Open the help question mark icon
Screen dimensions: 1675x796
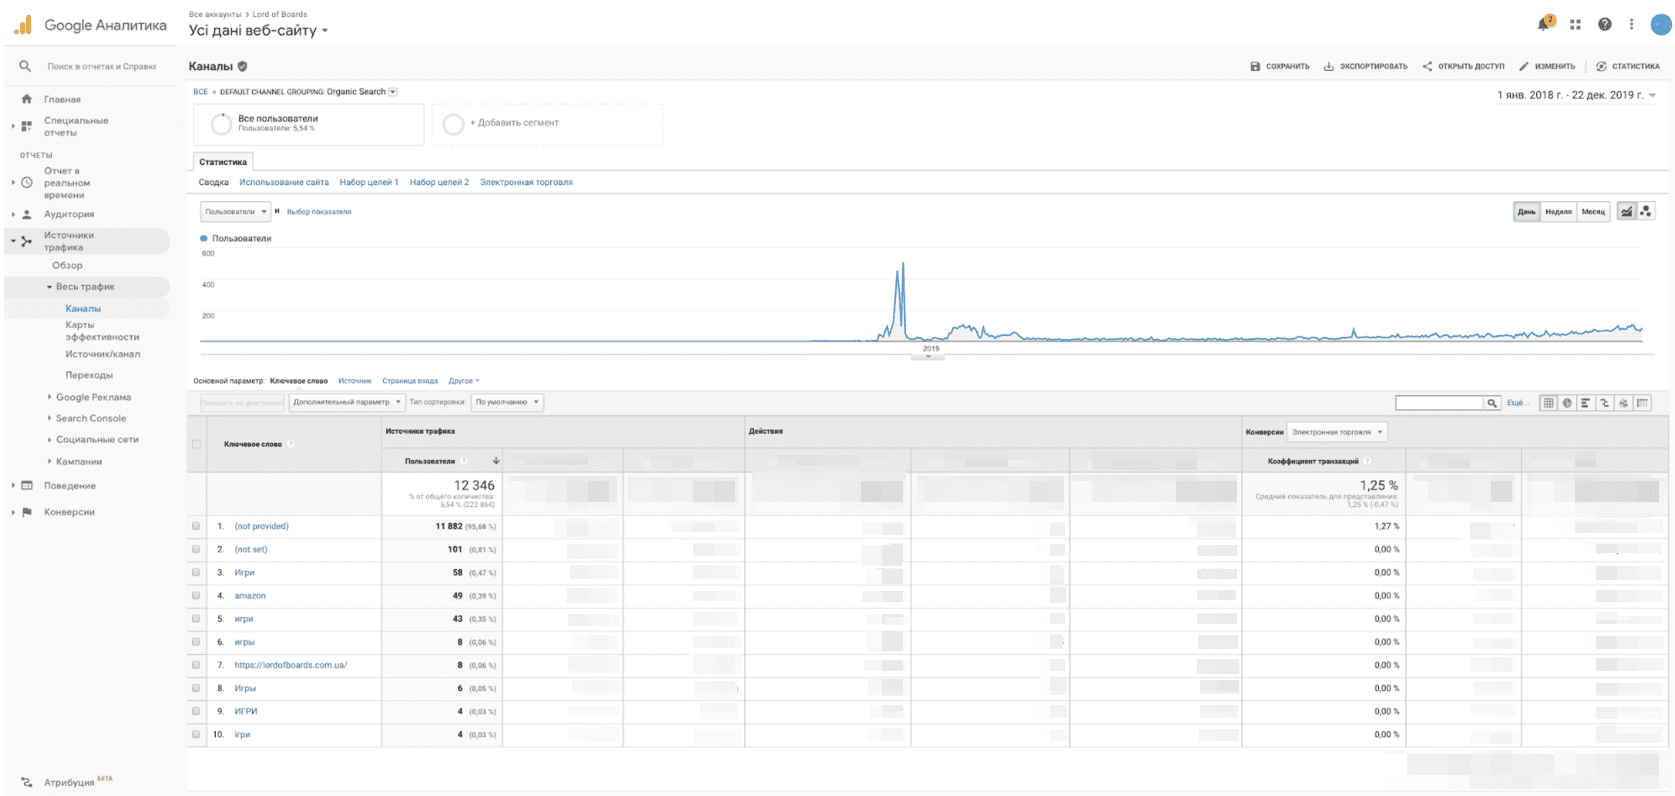[x=1604, y=24]
